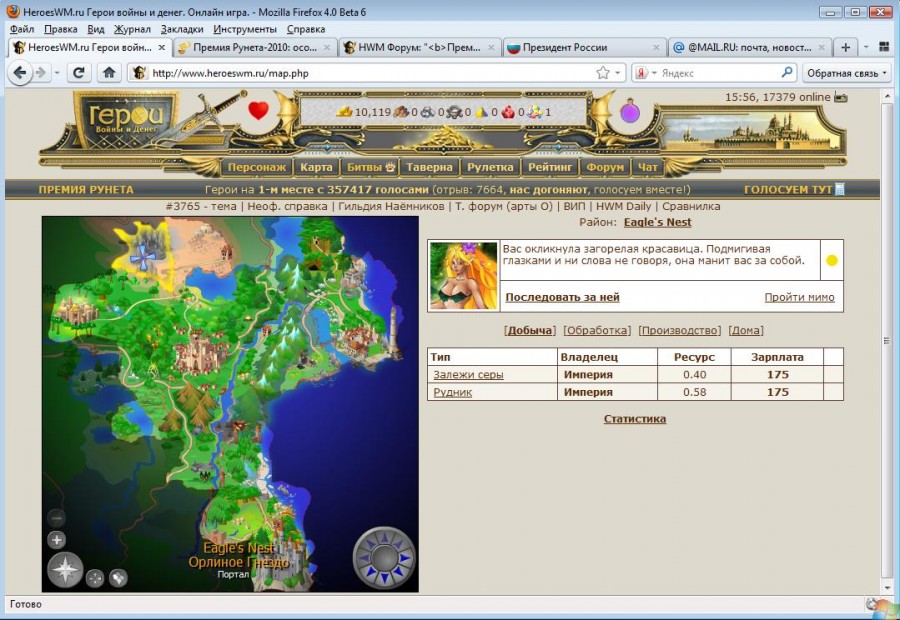Click the ore resource icon
Screen dimensions: 900x620
428,112
